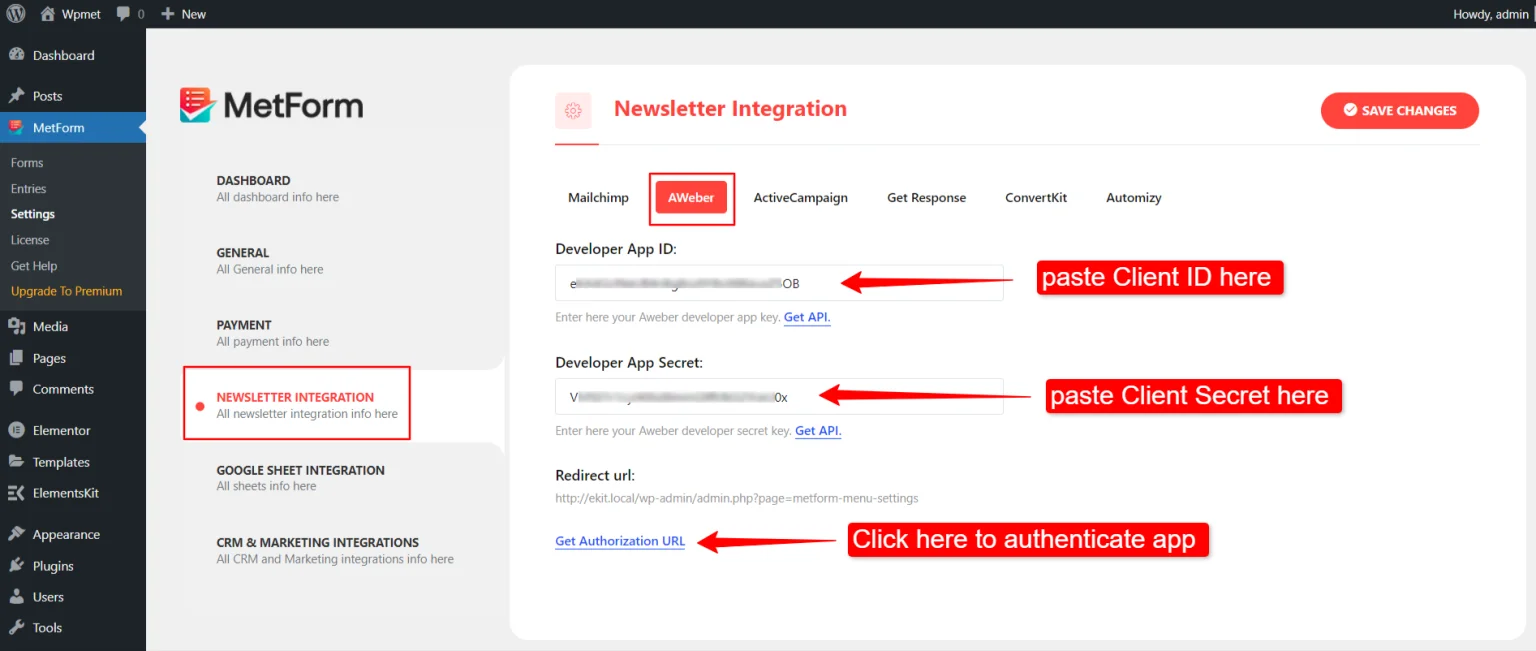Viewport: 1536px width, 651px height.
Task: Select the gear icon beside Newsletter Integration heading
Action: (x=573, y=110)
